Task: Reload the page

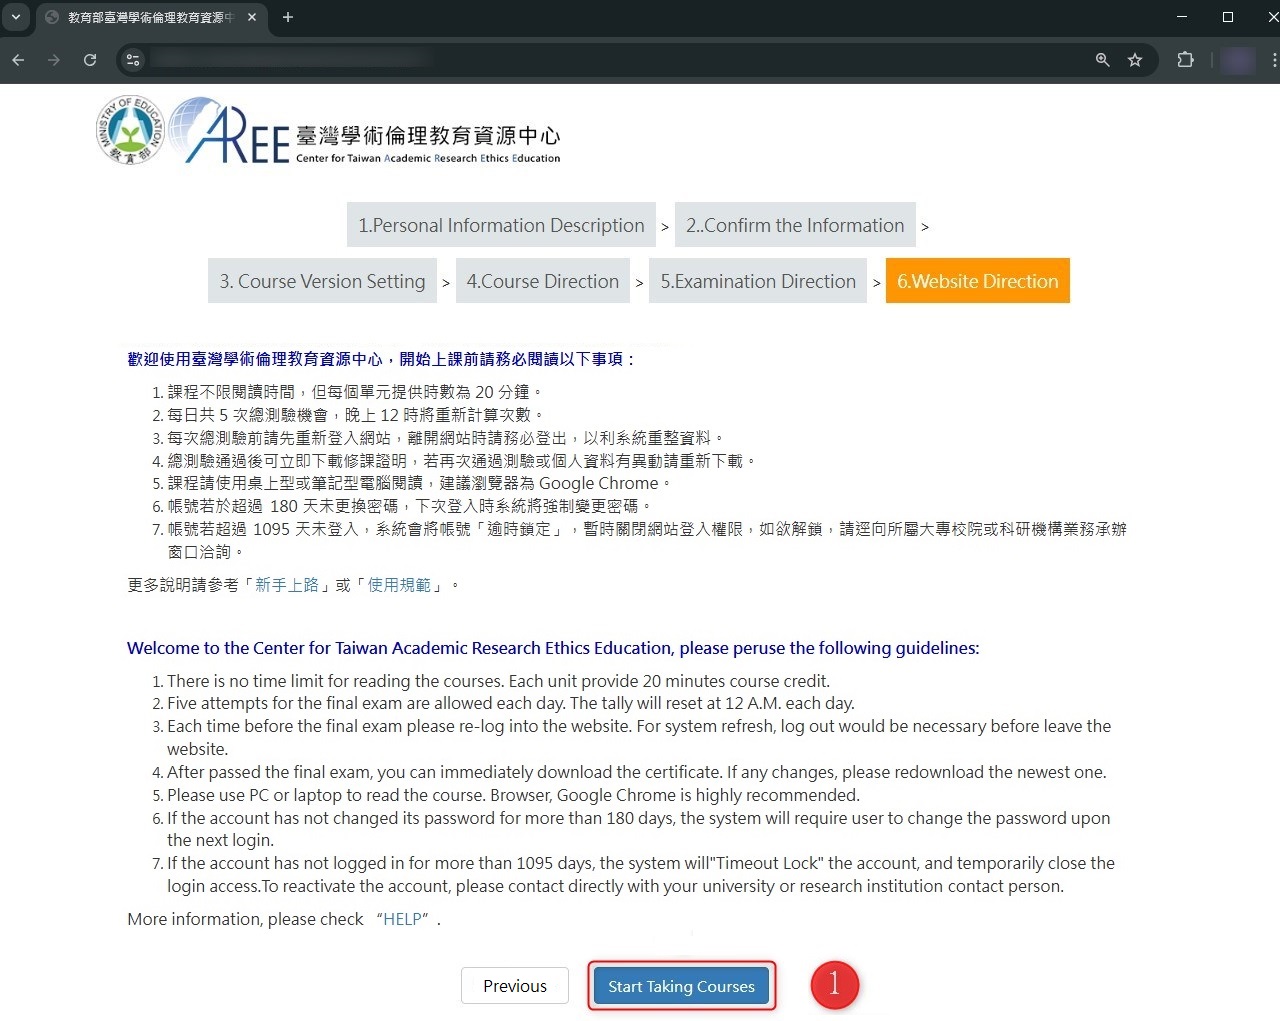Action: click(x=90, y=60)
